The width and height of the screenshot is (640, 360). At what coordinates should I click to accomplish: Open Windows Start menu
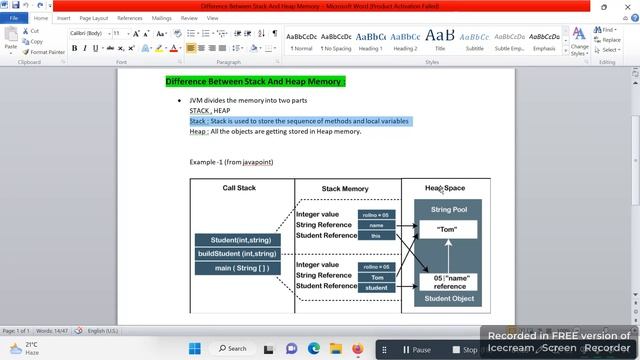(195, 349)
